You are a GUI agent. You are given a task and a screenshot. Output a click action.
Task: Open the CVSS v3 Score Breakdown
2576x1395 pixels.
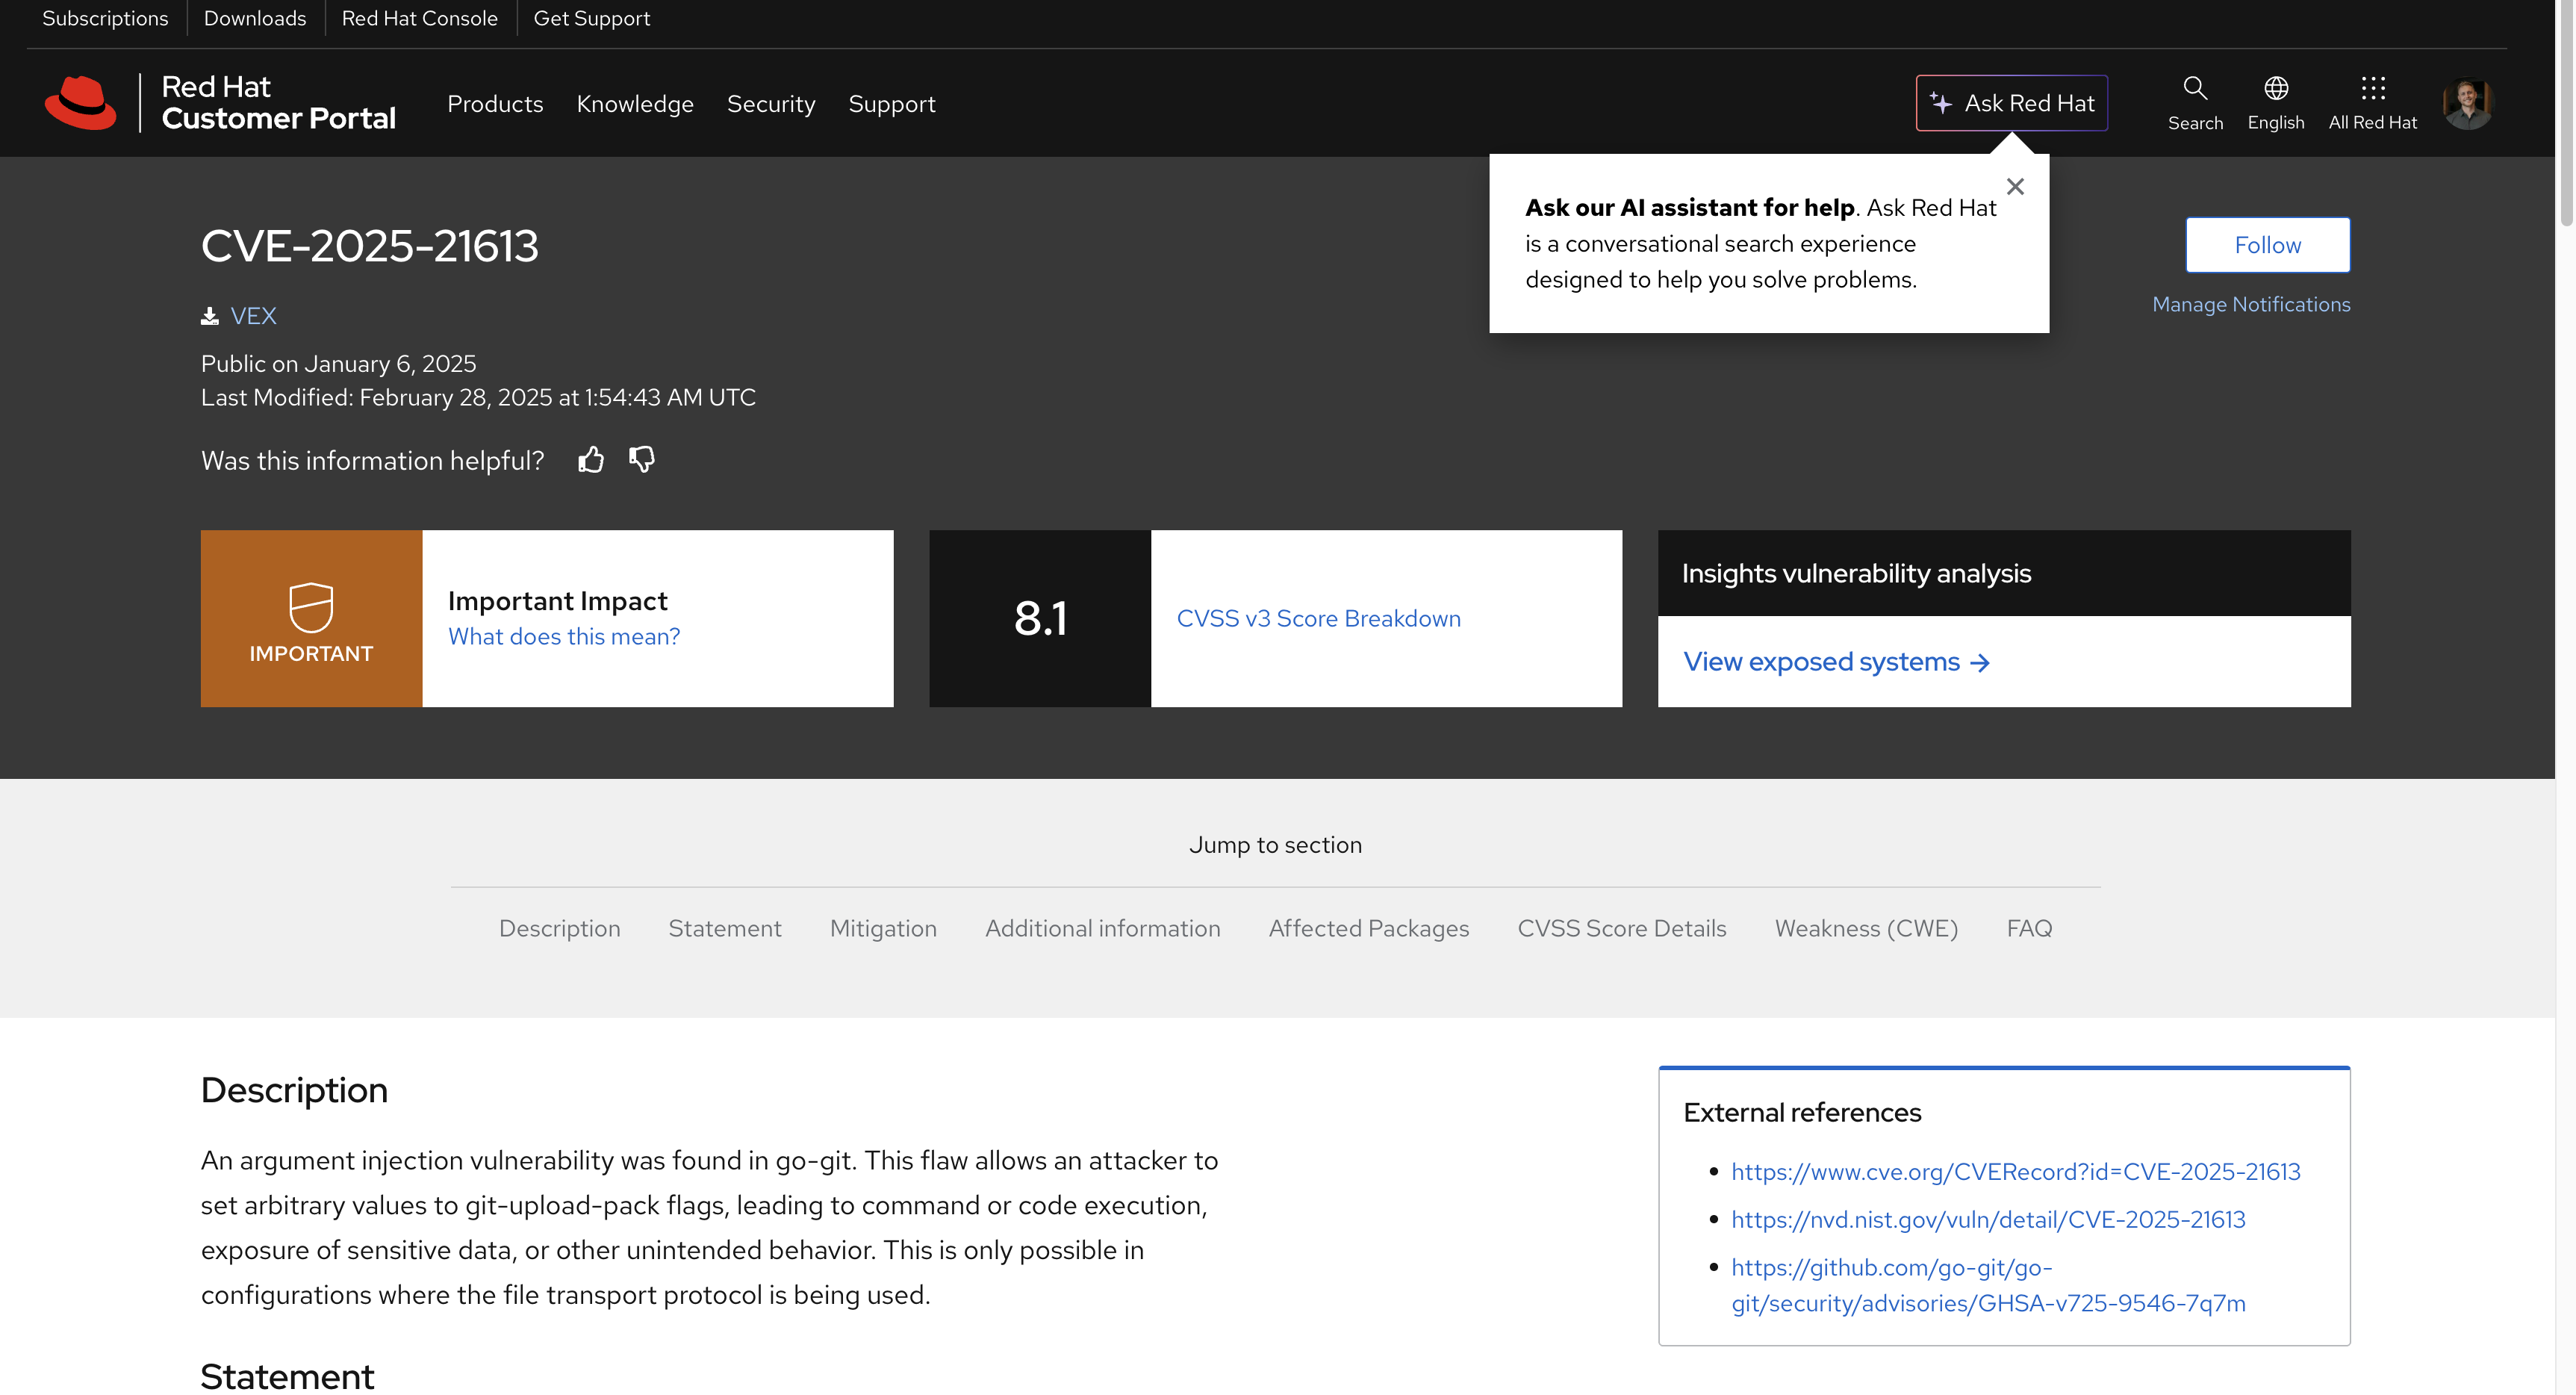tap(1319, 619)
